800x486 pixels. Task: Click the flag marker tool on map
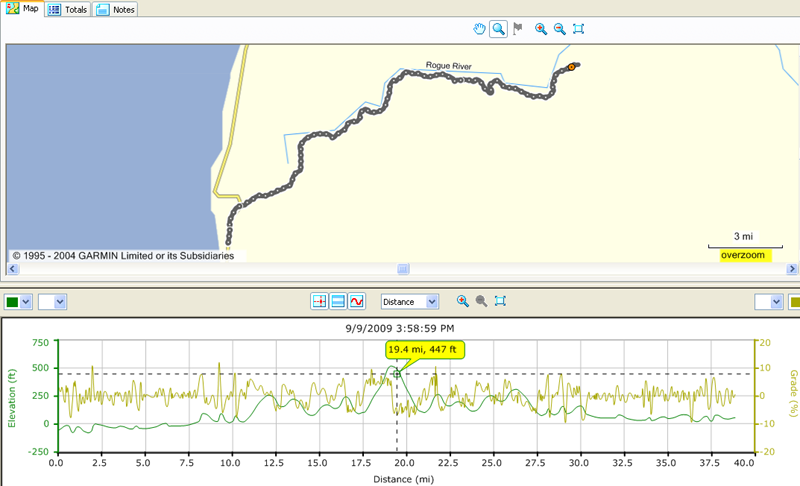point(518,29)
